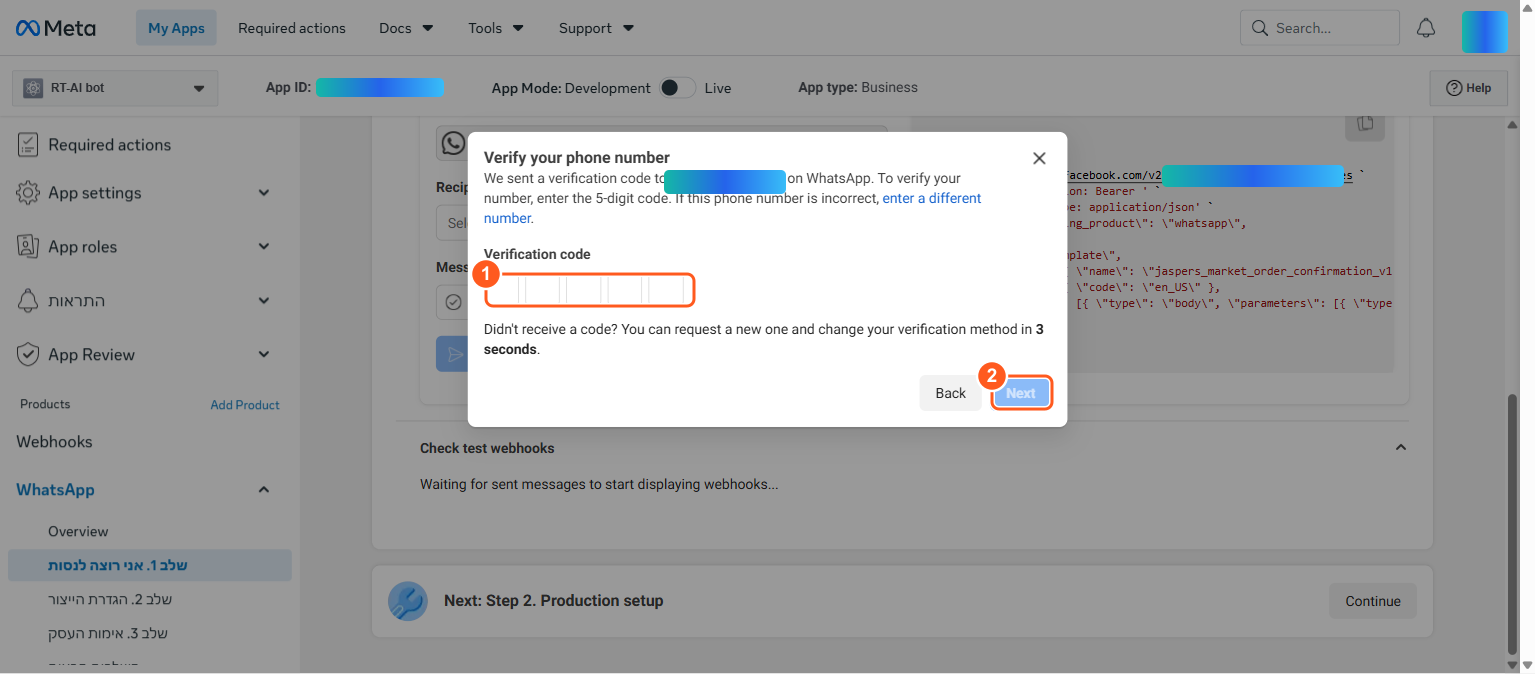The width and height of the screenshot is (1535, 674).
Task: Click the Meta logo
Action: click(56, 28)
